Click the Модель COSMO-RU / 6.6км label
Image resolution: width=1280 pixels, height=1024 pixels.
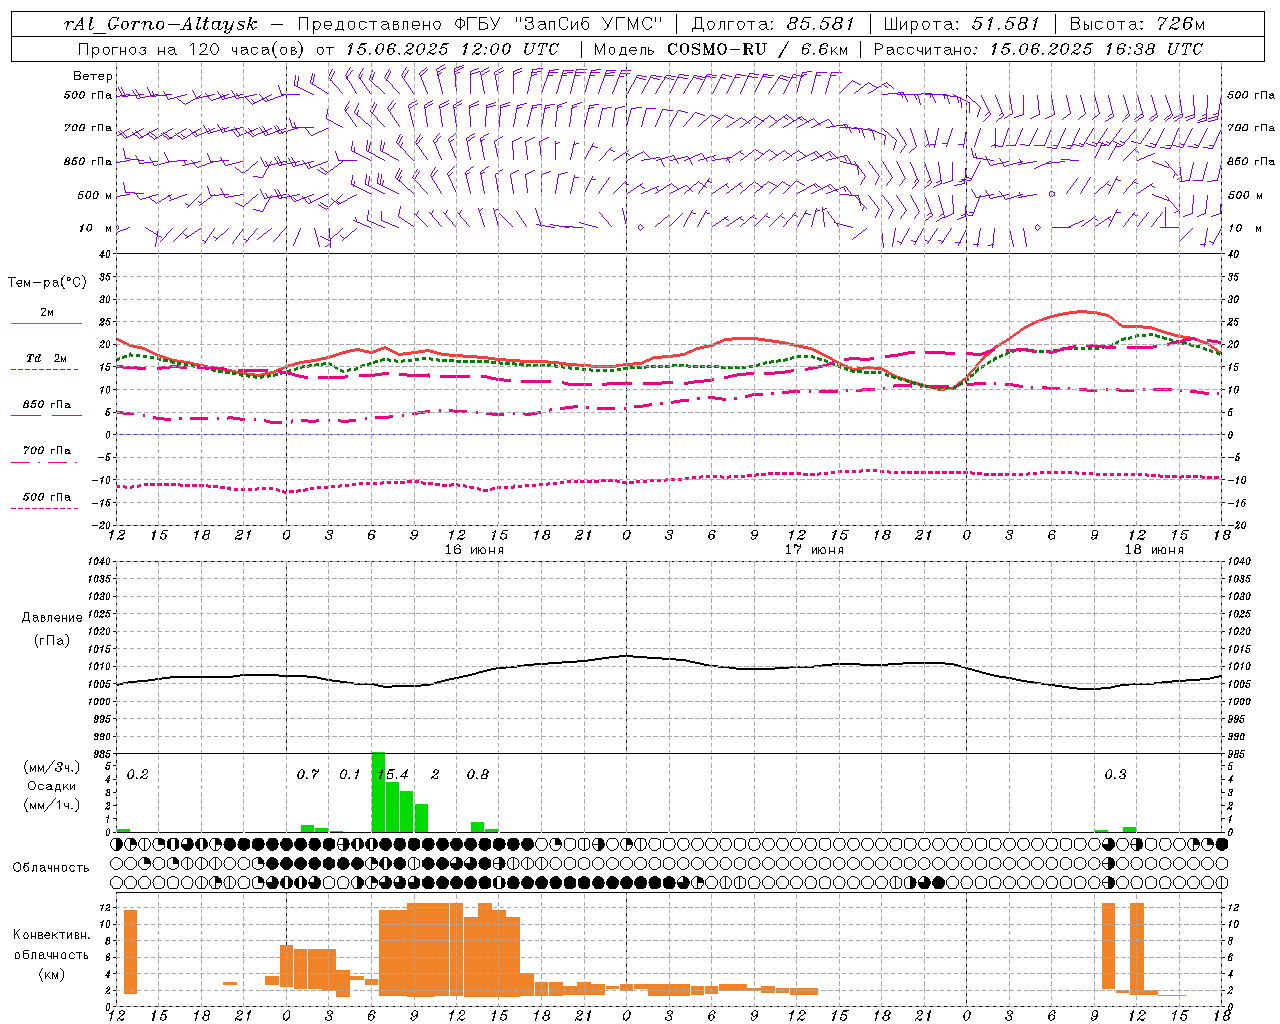(721, 49)
